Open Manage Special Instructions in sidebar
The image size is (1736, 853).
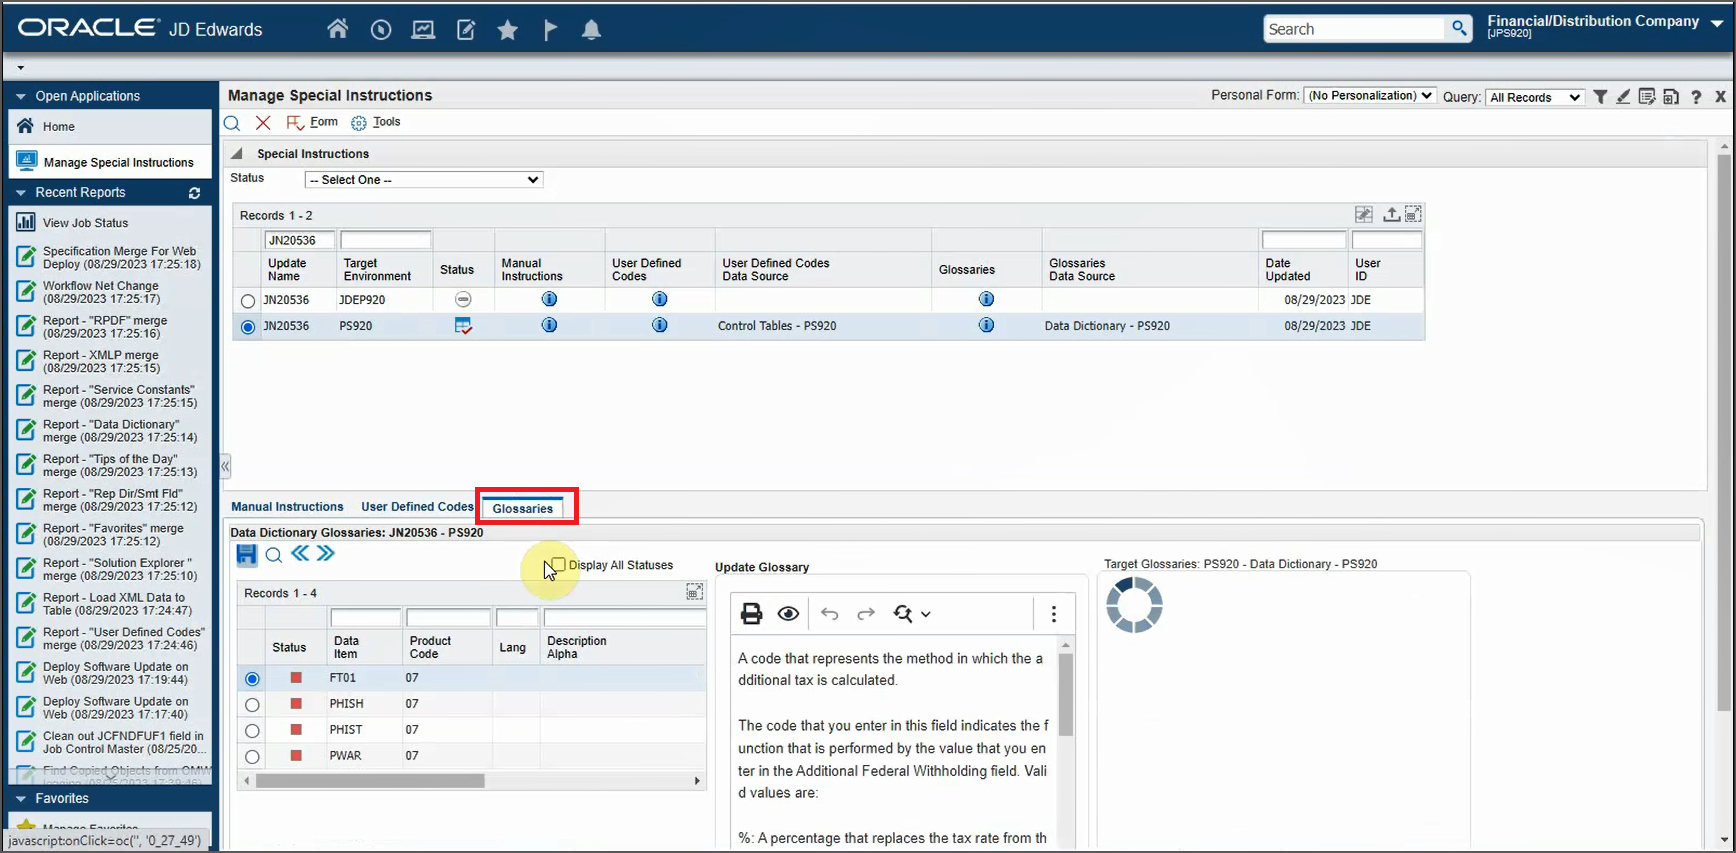pos(110,162)
